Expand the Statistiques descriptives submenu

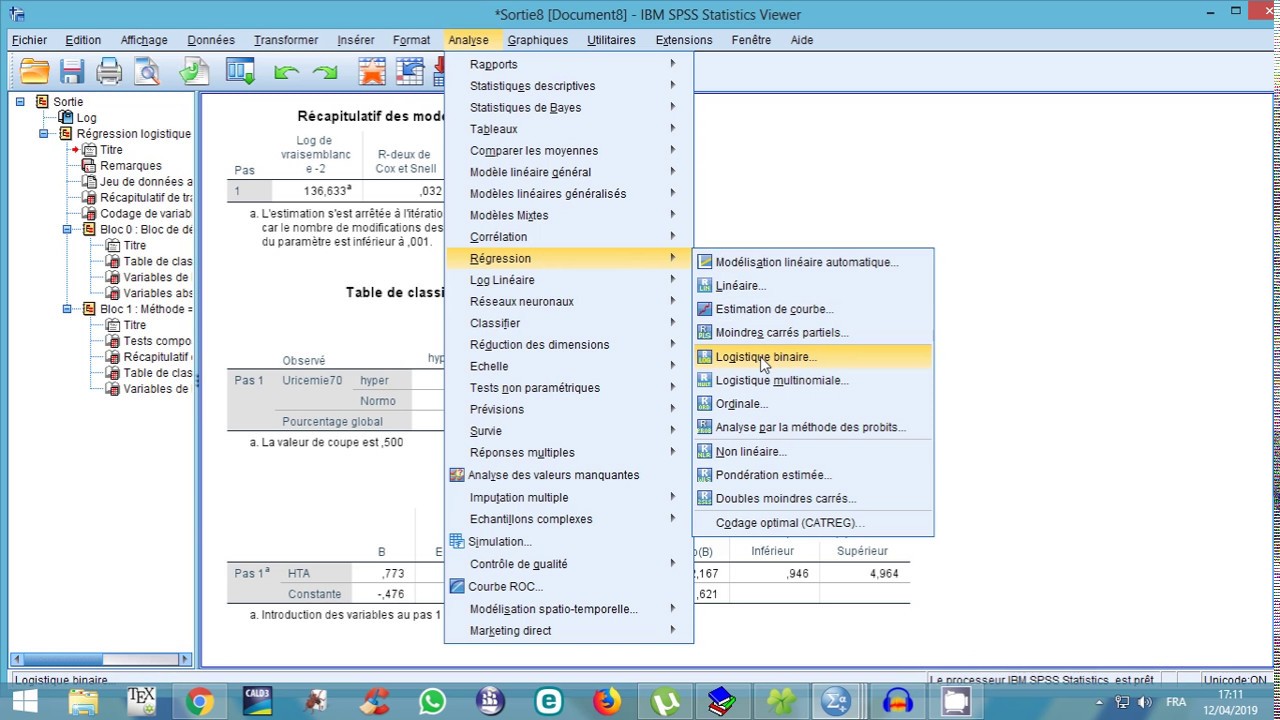point(568,86)
